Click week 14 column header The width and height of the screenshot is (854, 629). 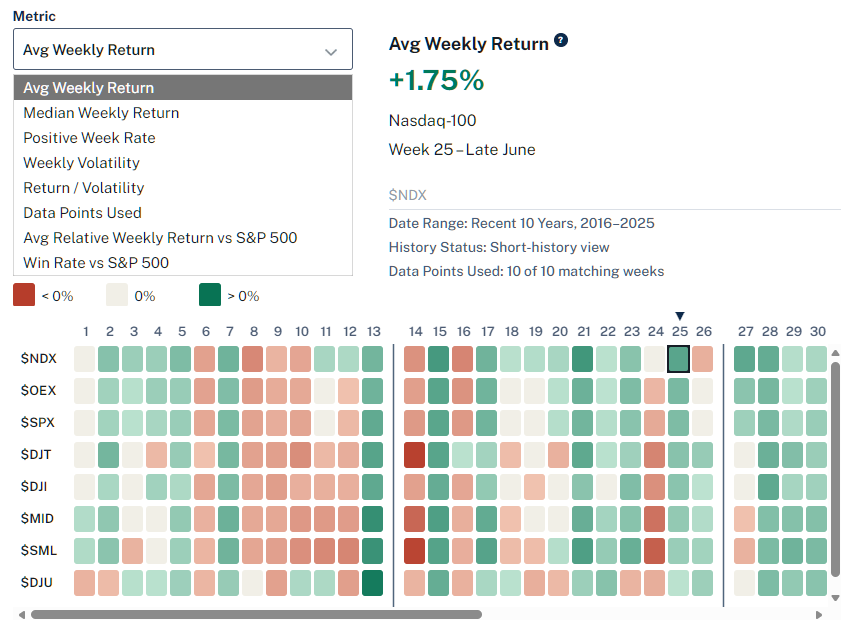click(x=416, y=332)
